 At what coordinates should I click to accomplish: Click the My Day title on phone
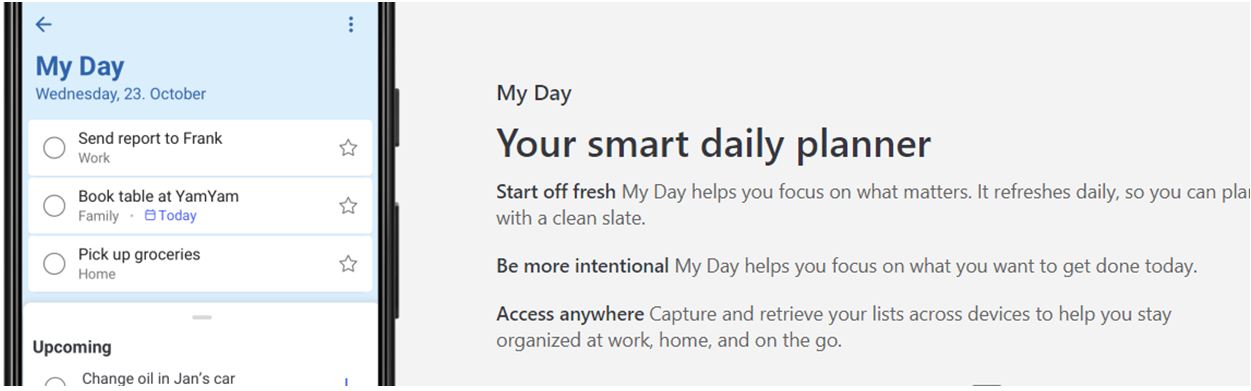[80, 67]
